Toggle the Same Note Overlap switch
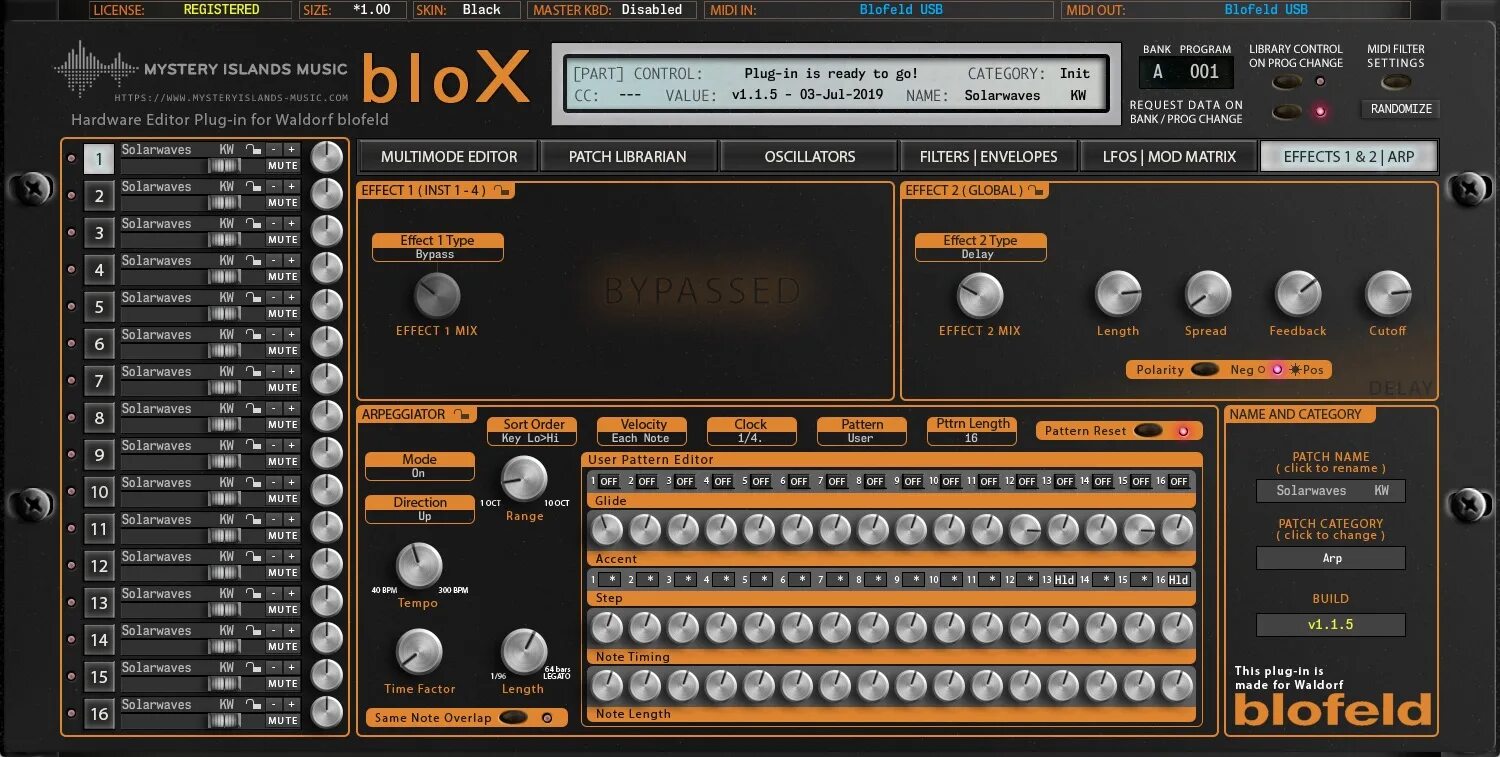The width and height of the screenshot is (1500, 757). (513, 717)
